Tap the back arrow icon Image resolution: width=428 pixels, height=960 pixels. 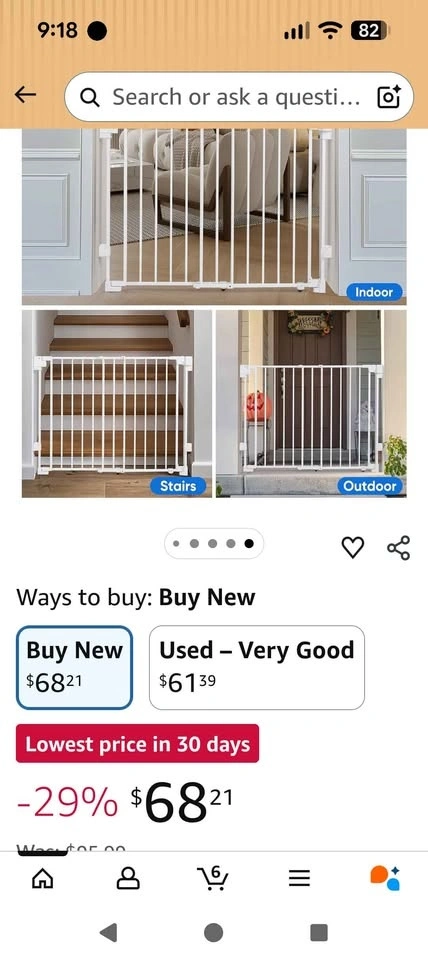tap(26, 95)
